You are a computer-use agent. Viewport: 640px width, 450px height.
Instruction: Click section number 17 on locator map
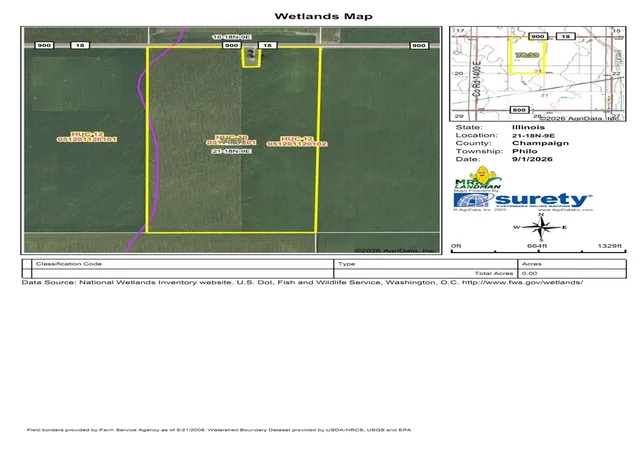coord(460,31)
